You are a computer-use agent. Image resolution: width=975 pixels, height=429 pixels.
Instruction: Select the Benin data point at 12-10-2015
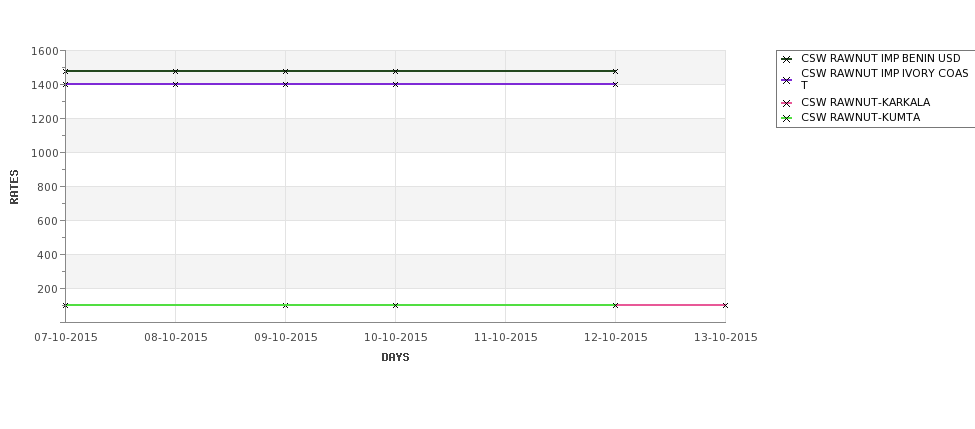click(615, 72)
